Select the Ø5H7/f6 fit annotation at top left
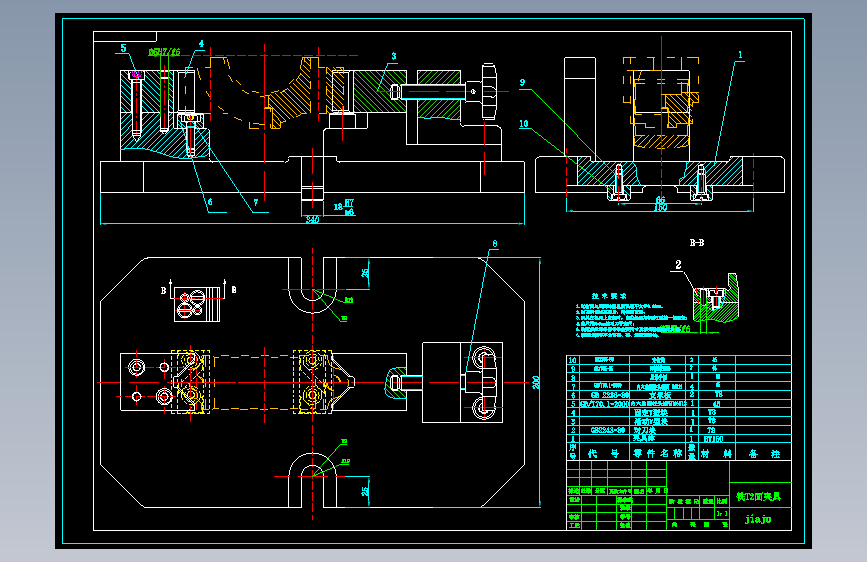This screenshot has width=867, height=562. (164, 53)
